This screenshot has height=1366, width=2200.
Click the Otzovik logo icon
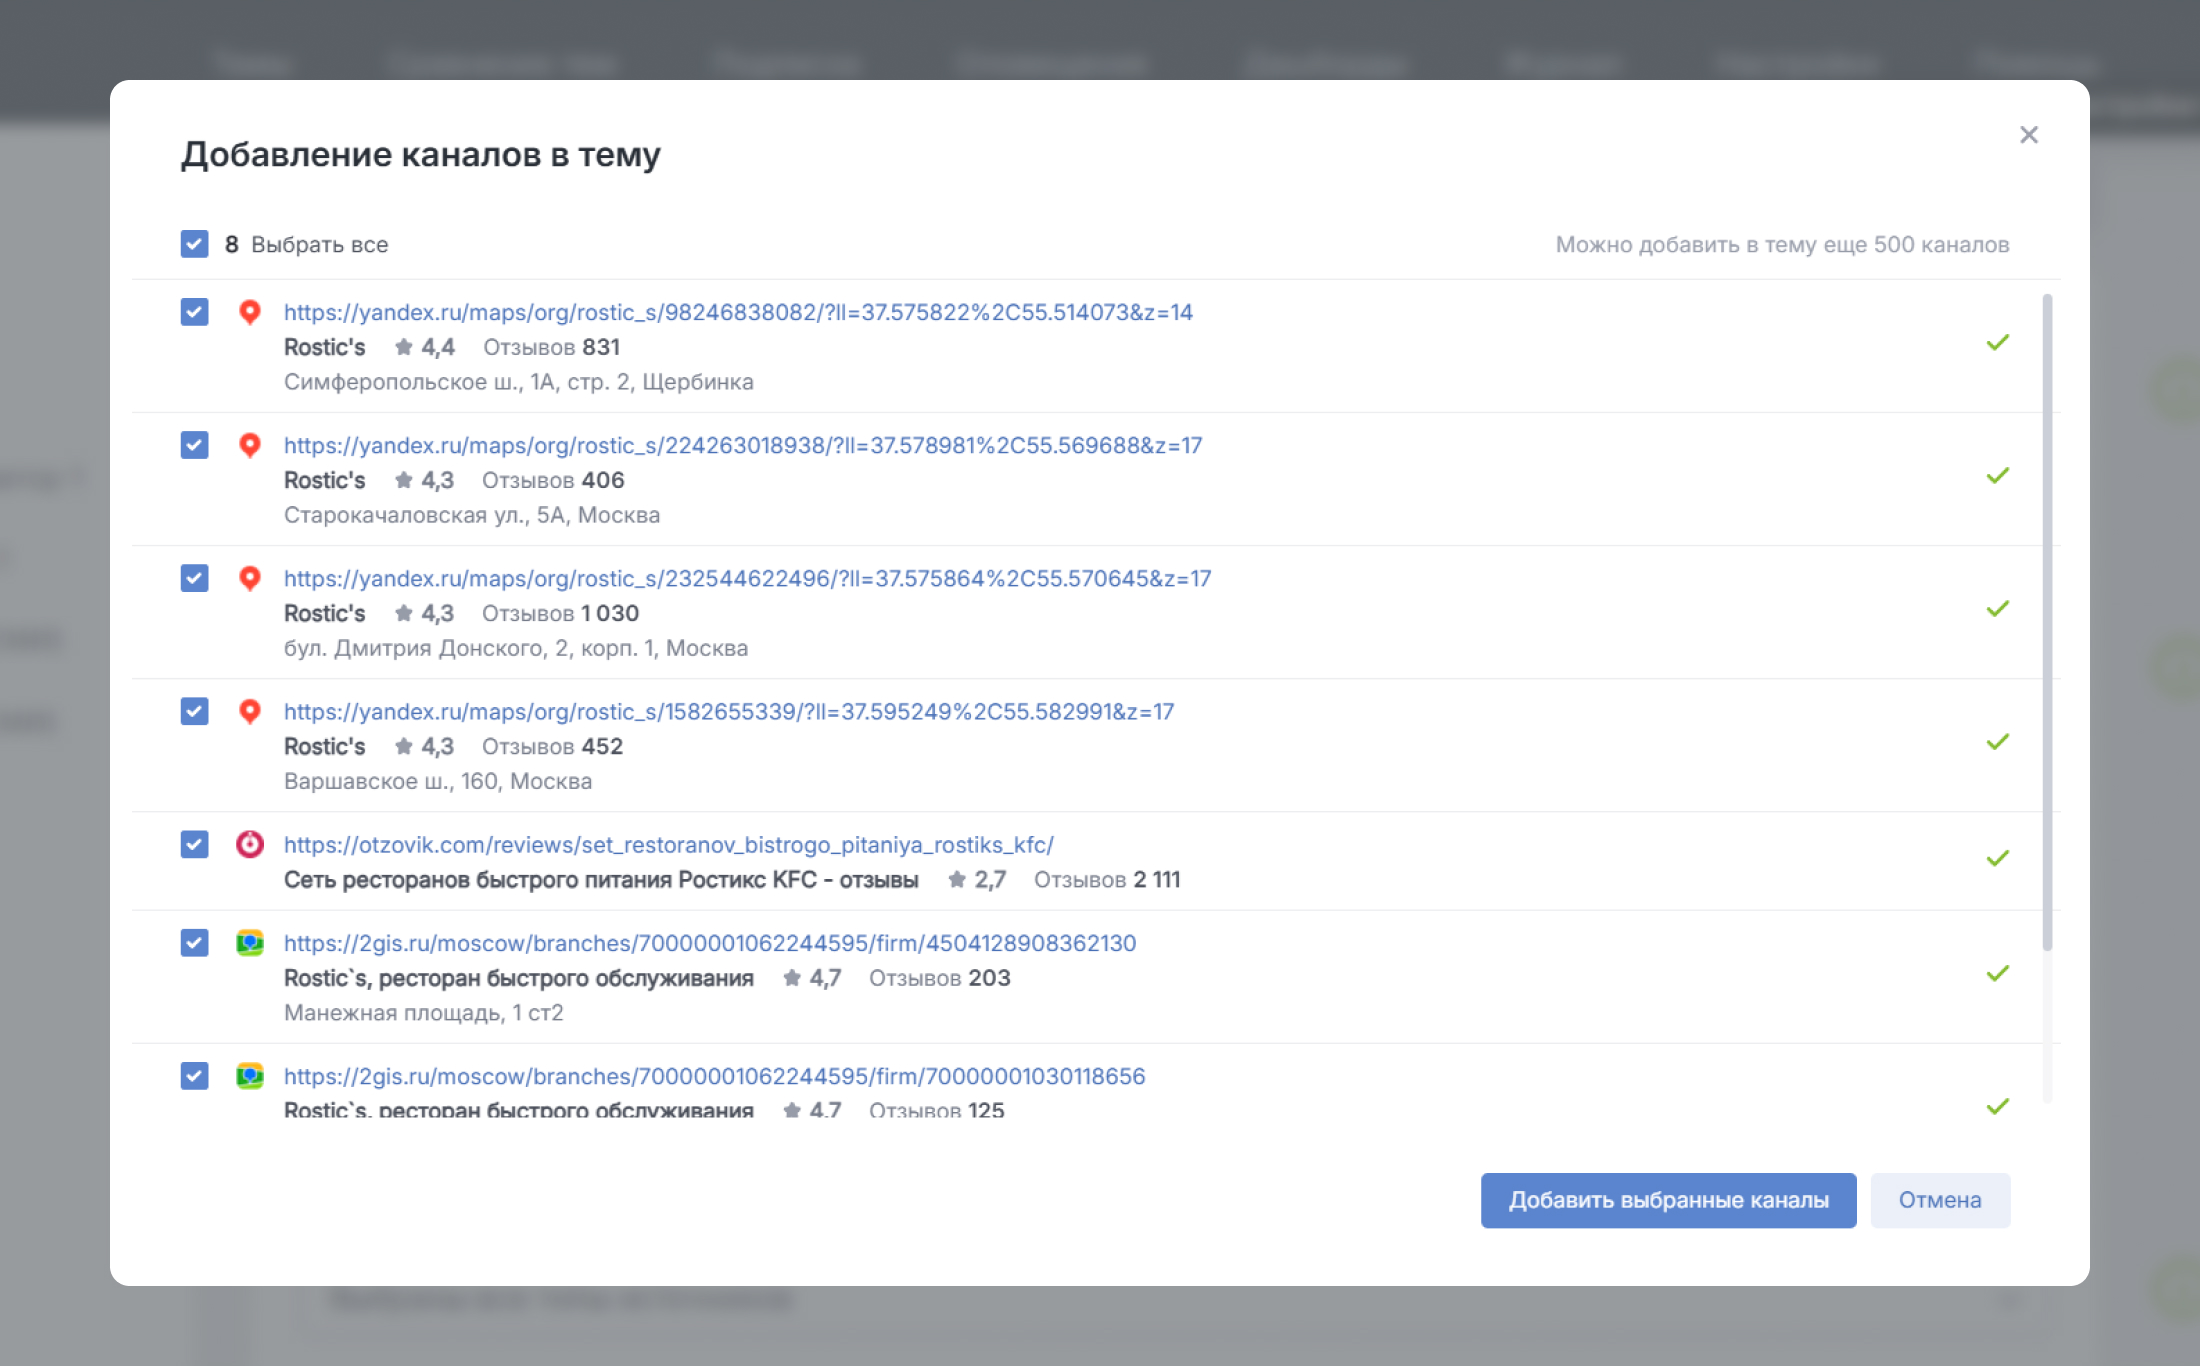pyautogui.click(x=250, y=844)
